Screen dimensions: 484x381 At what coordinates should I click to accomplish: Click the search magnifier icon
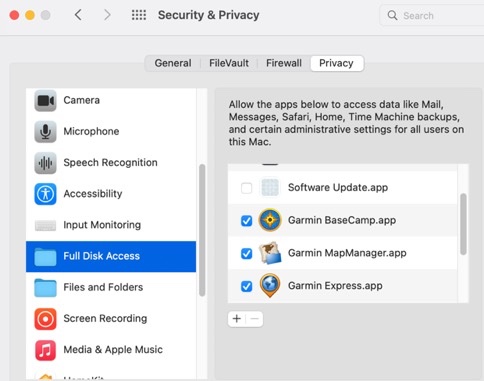coord(392,15)
